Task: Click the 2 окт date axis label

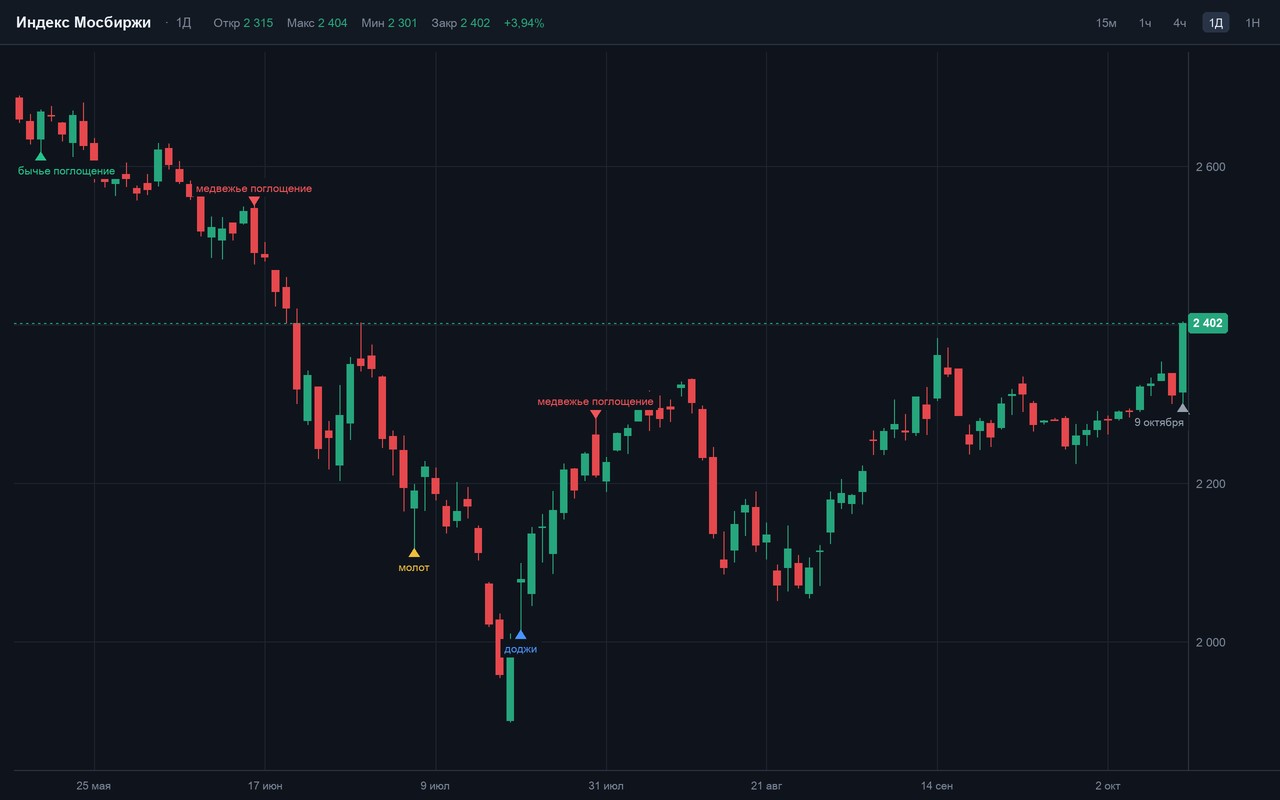Action: (x=1108, y=786)
